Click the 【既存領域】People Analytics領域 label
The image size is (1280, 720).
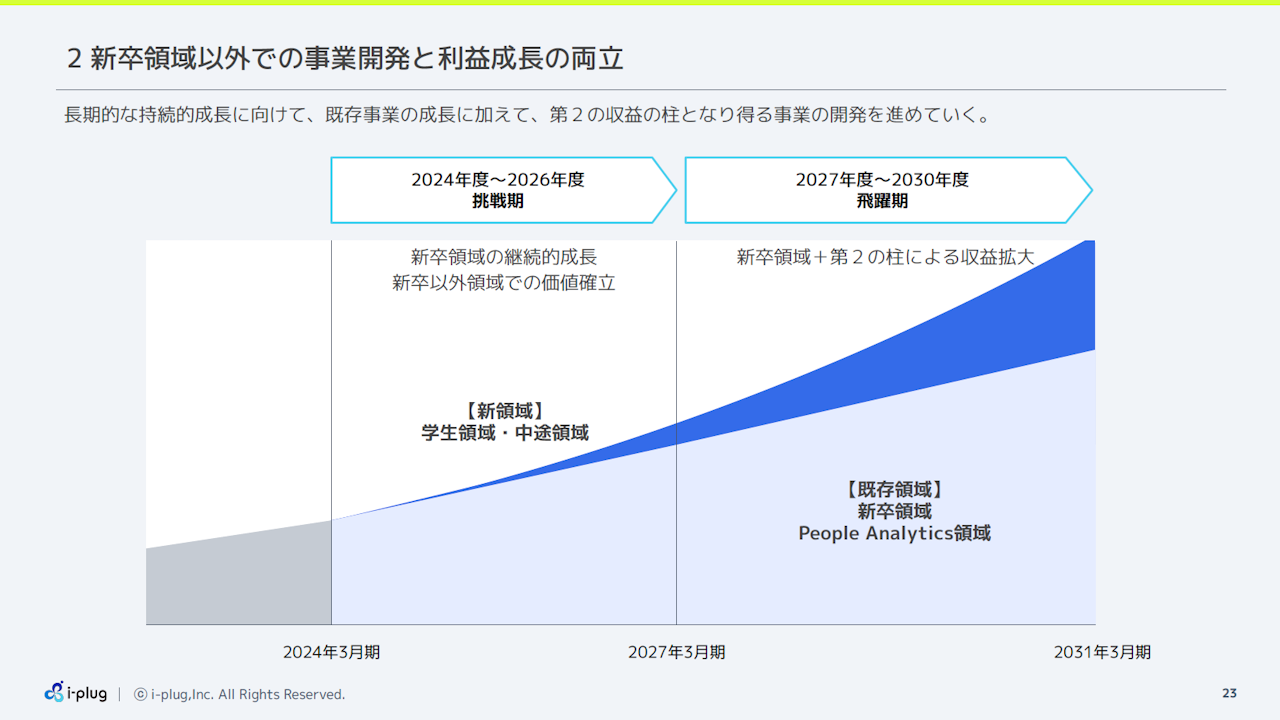[893, 510]
